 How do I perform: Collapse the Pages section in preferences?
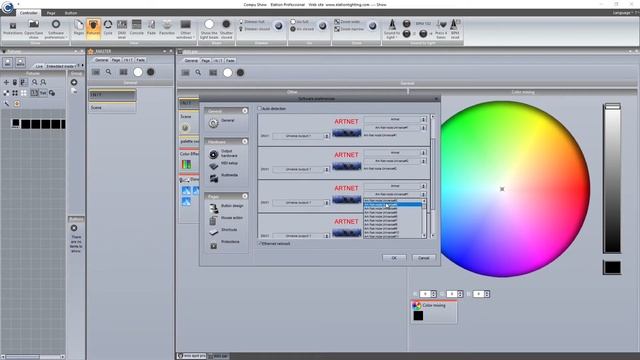(x=244, y=196)
